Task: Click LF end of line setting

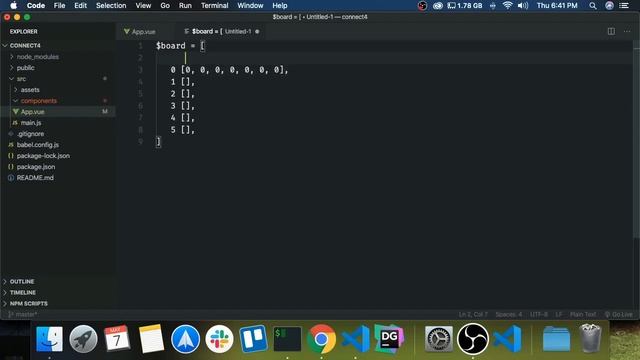Action: pyautogui.click(x=559, y=315)
